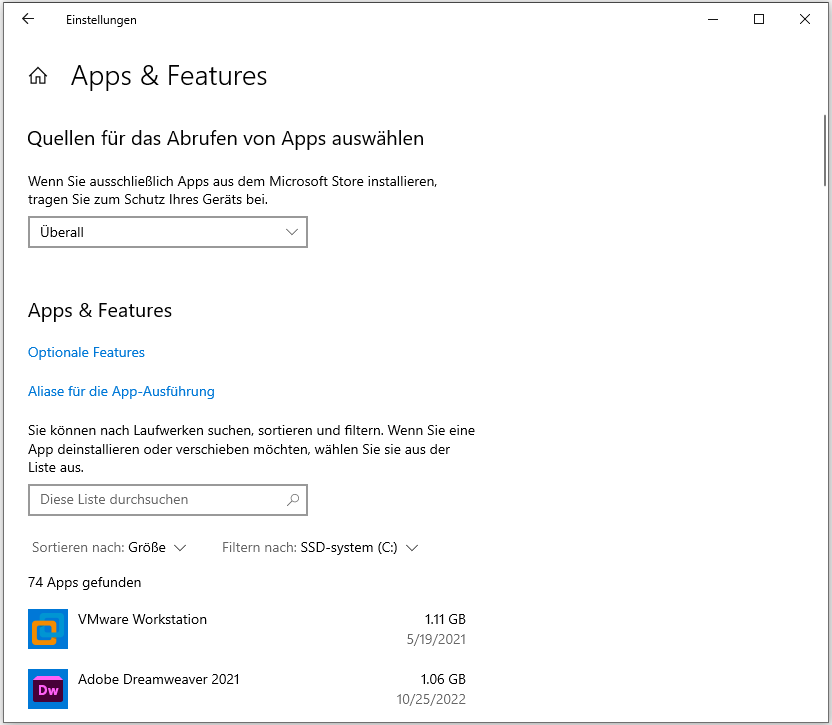This screenshot has width=832, height=725.
Task: Click the Einstellungen title bar text
Action: pos(101,19)
